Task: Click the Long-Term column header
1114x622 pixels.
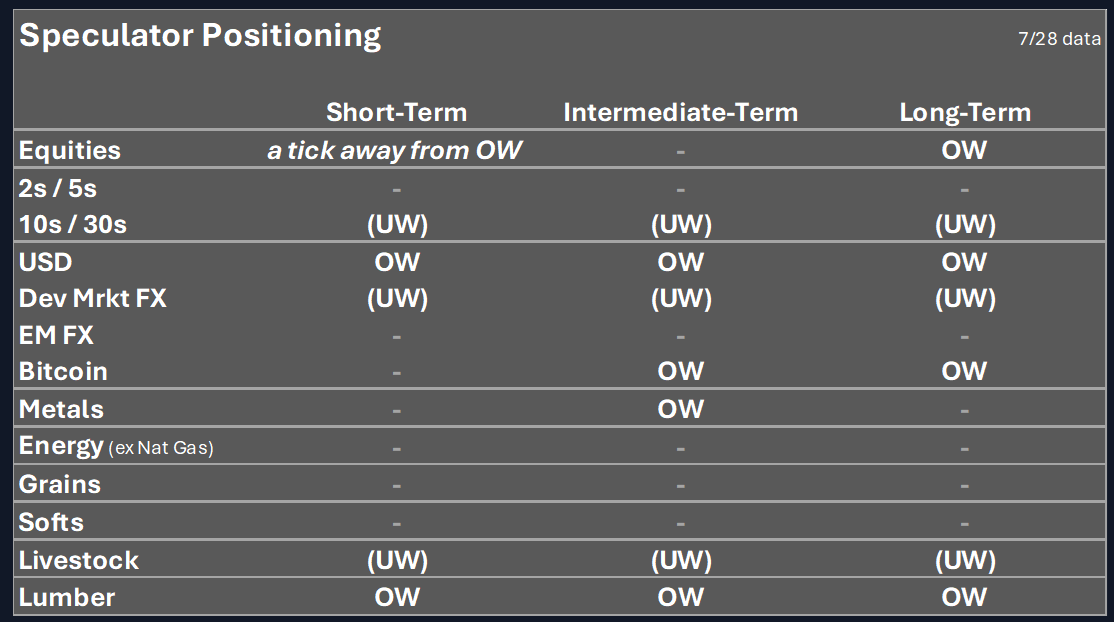Action: (965, 112)
